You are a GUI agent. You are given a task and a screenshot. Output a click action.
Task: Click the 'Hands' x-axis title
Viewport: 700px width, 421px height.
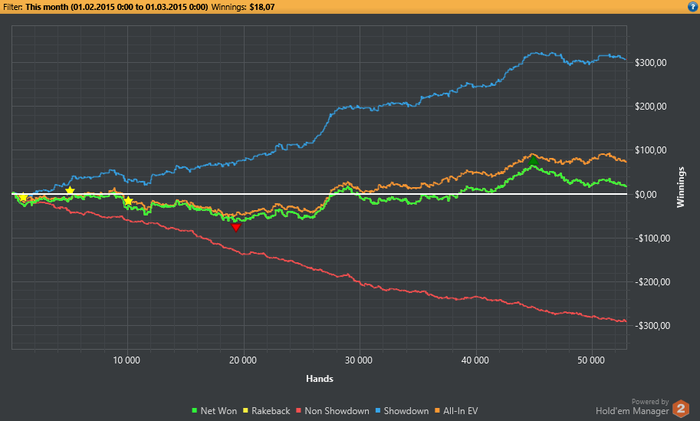tap(320, 379)
